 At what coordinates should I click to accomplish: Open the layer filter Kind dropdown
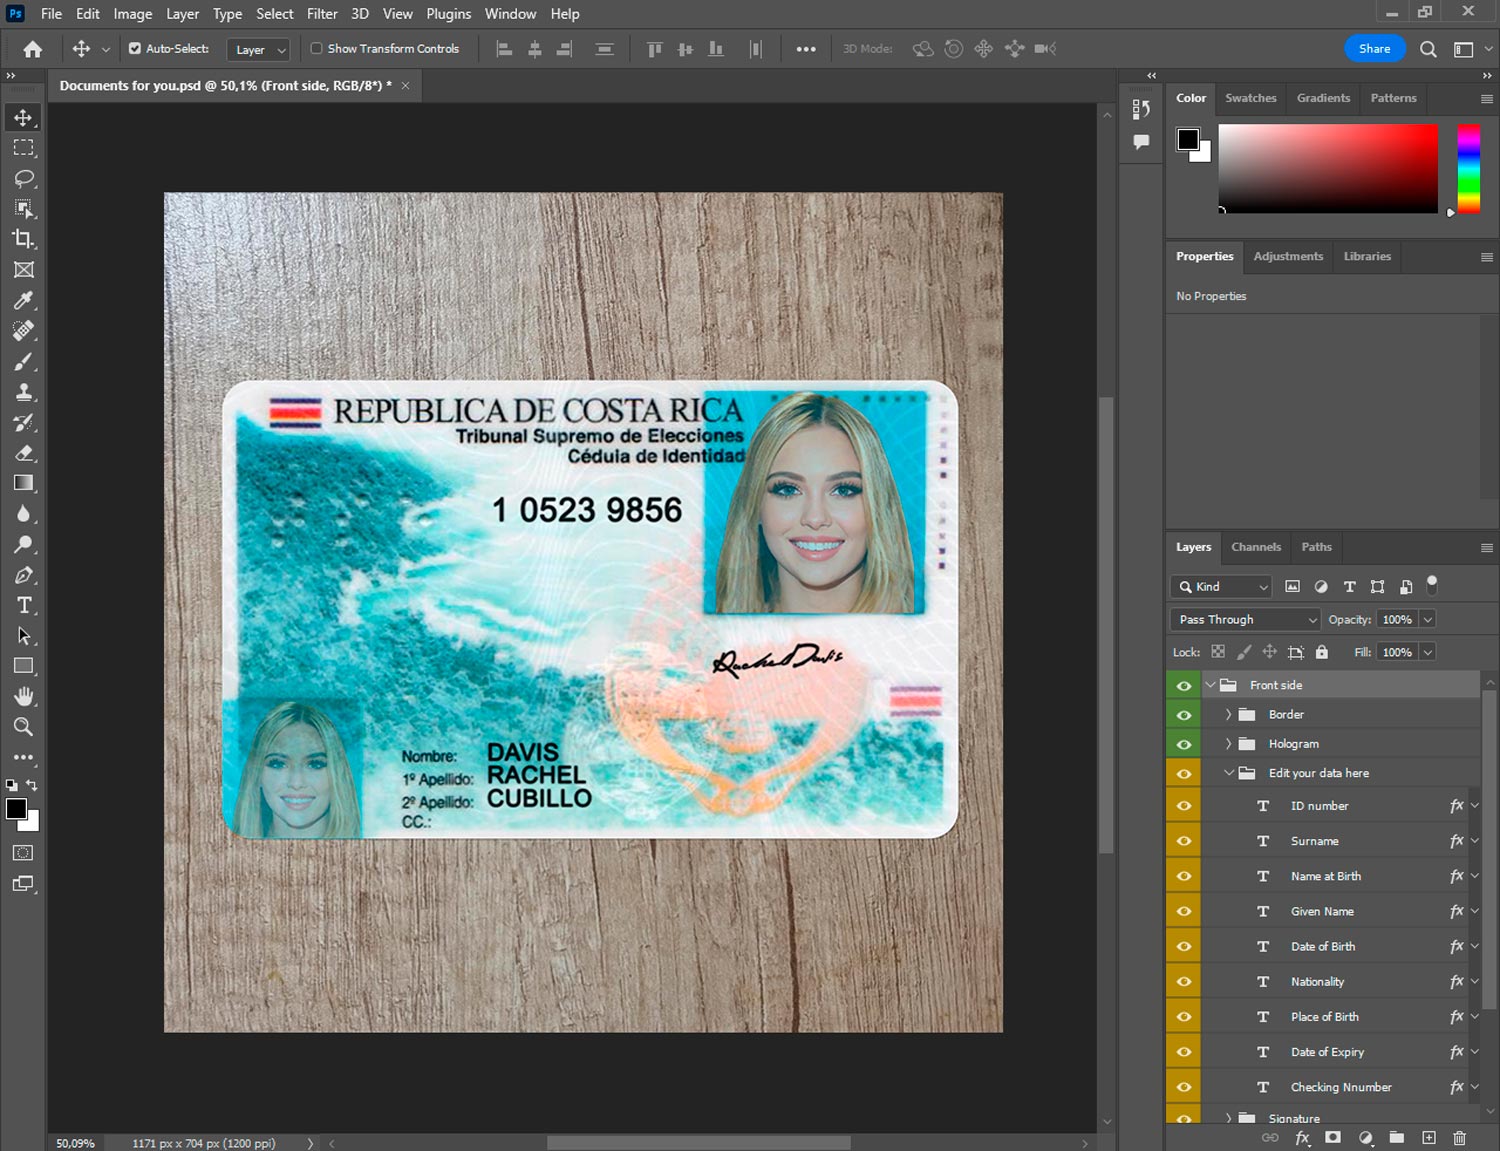[x=1221, y=587]
